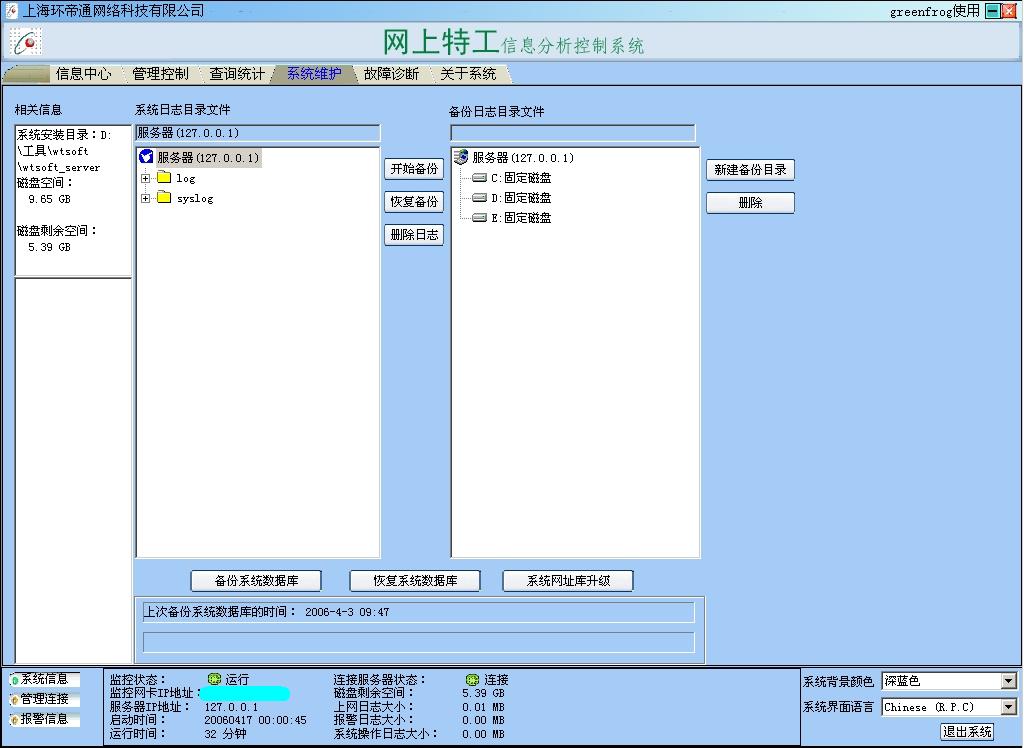Select C:固定磁盘 entry
Viewport: 1024px width, 748px height.
click(x=520, y=178)
